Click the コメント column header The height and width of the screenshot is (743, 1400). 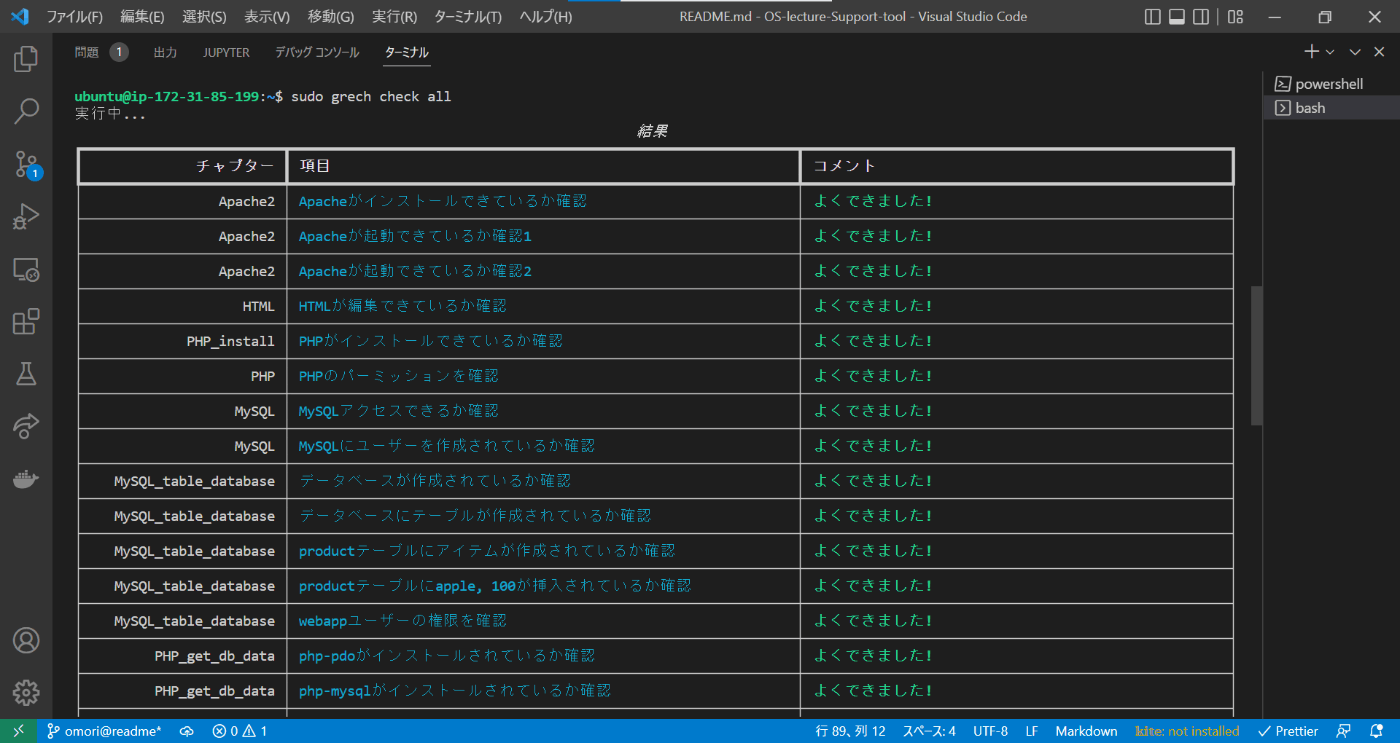coord(845,166)
